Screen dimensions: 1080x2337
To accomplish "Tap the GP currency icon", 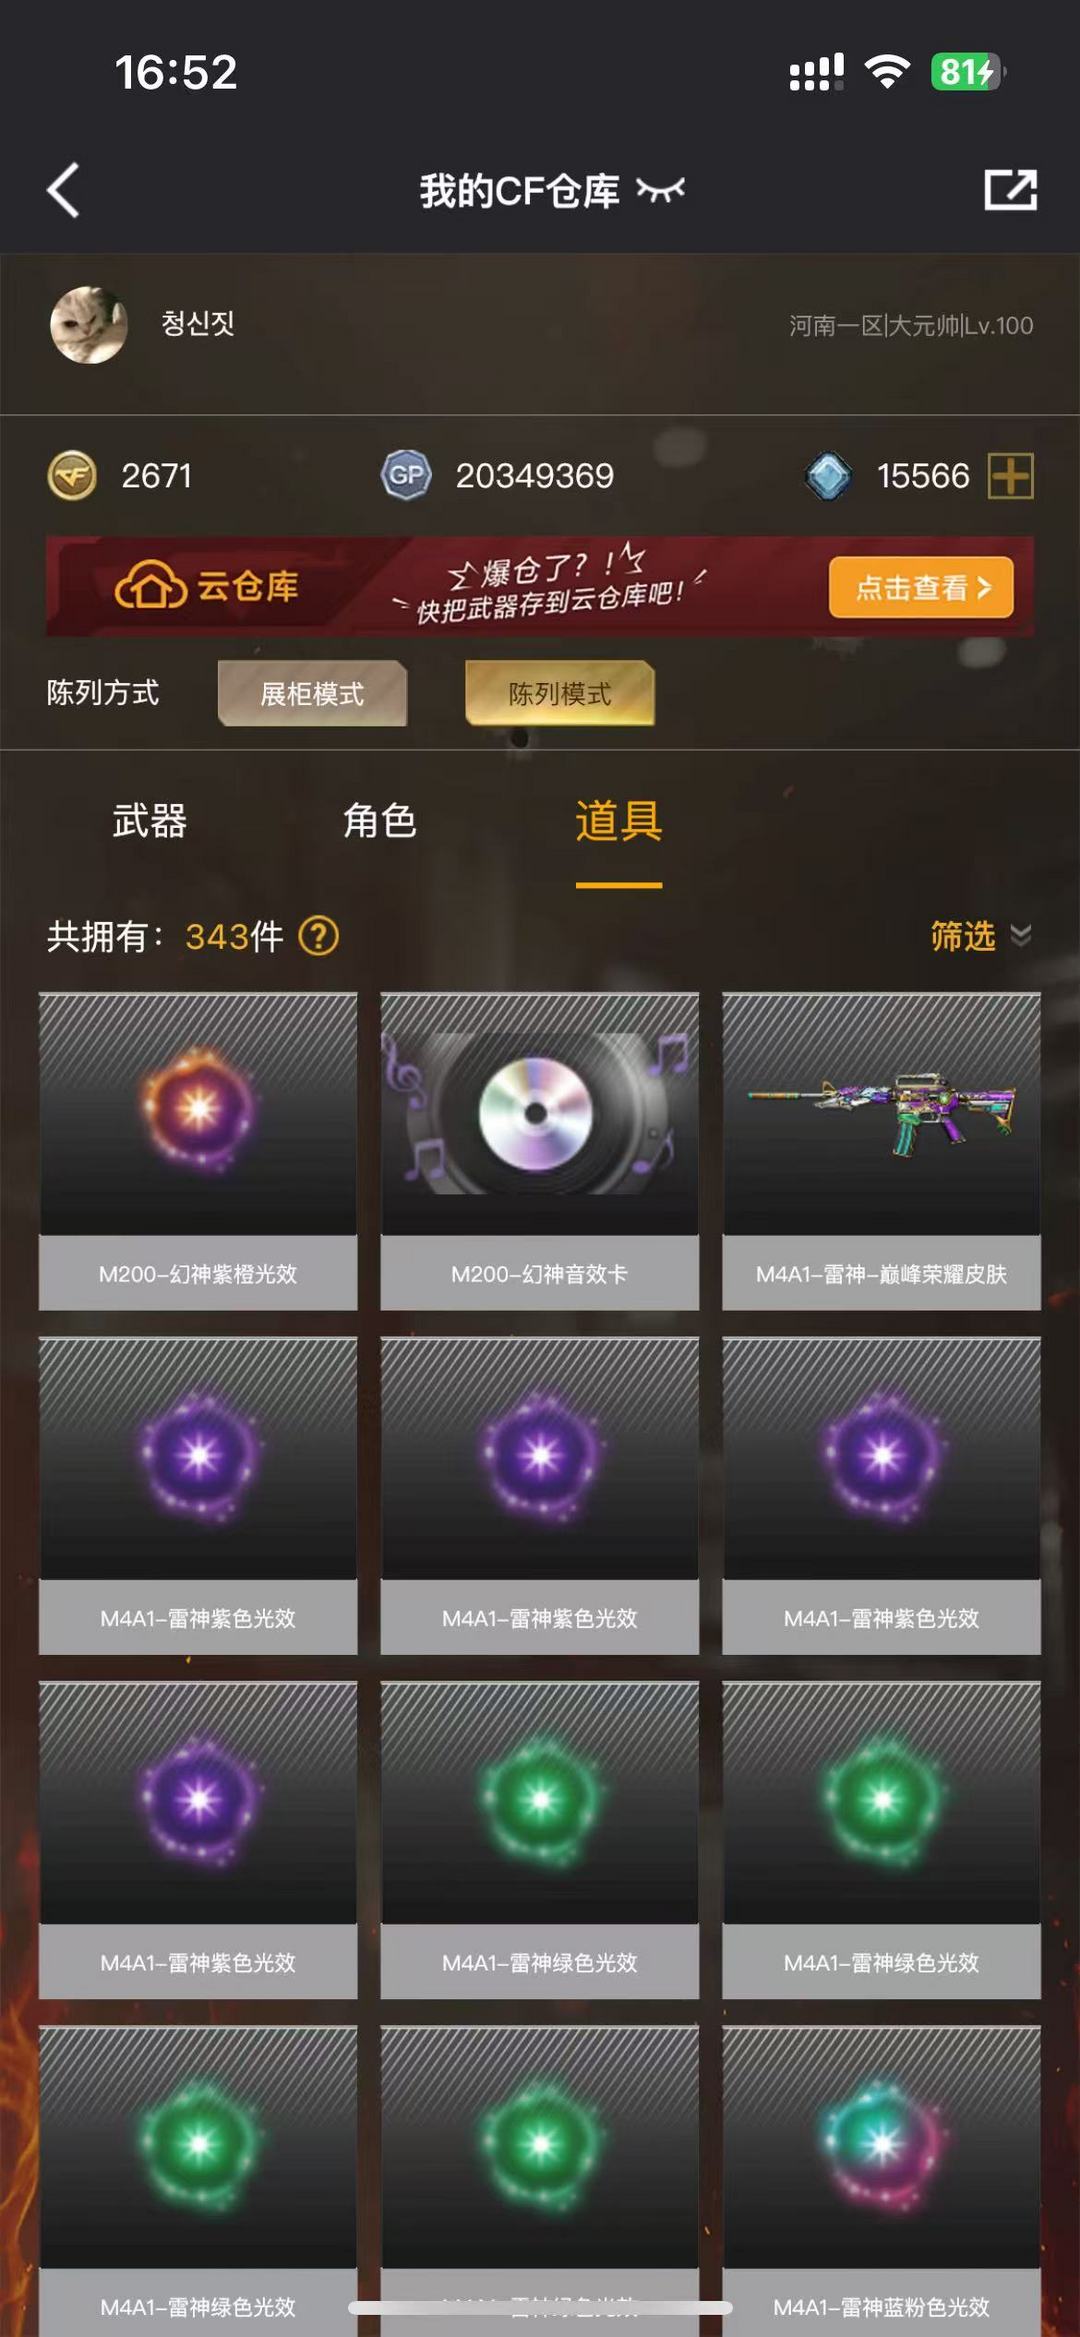I will pos(406,475).
